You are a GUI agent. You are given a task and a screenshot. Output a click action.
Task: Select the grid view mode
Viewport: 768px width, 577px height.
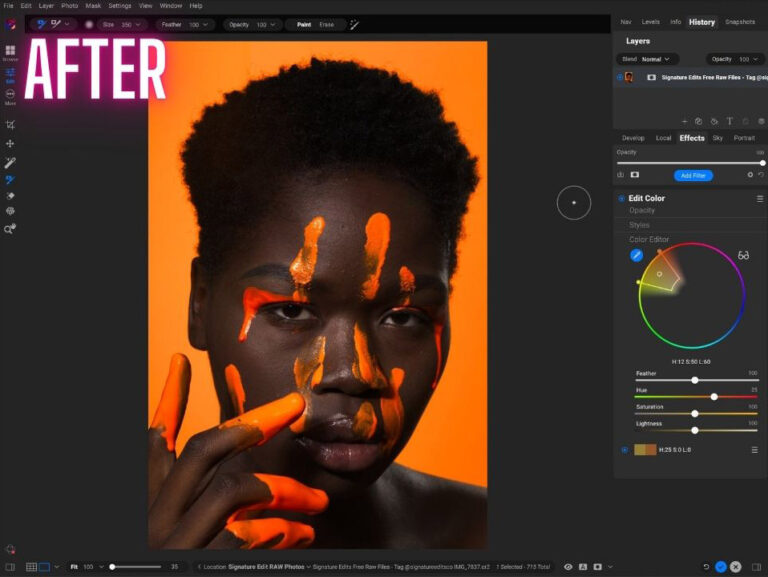(x=31, y=567)
